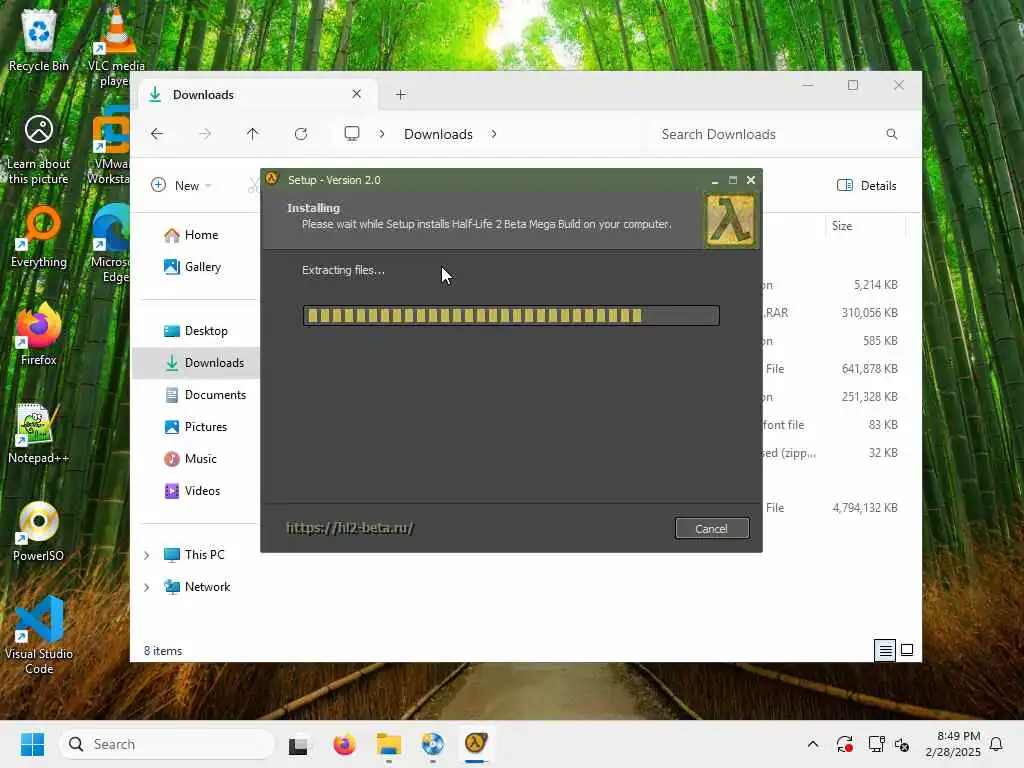The height and width of the screenshot is (768, 1024).
Task: Select the Visual Studio Code desktop icon
Action: 39,635
